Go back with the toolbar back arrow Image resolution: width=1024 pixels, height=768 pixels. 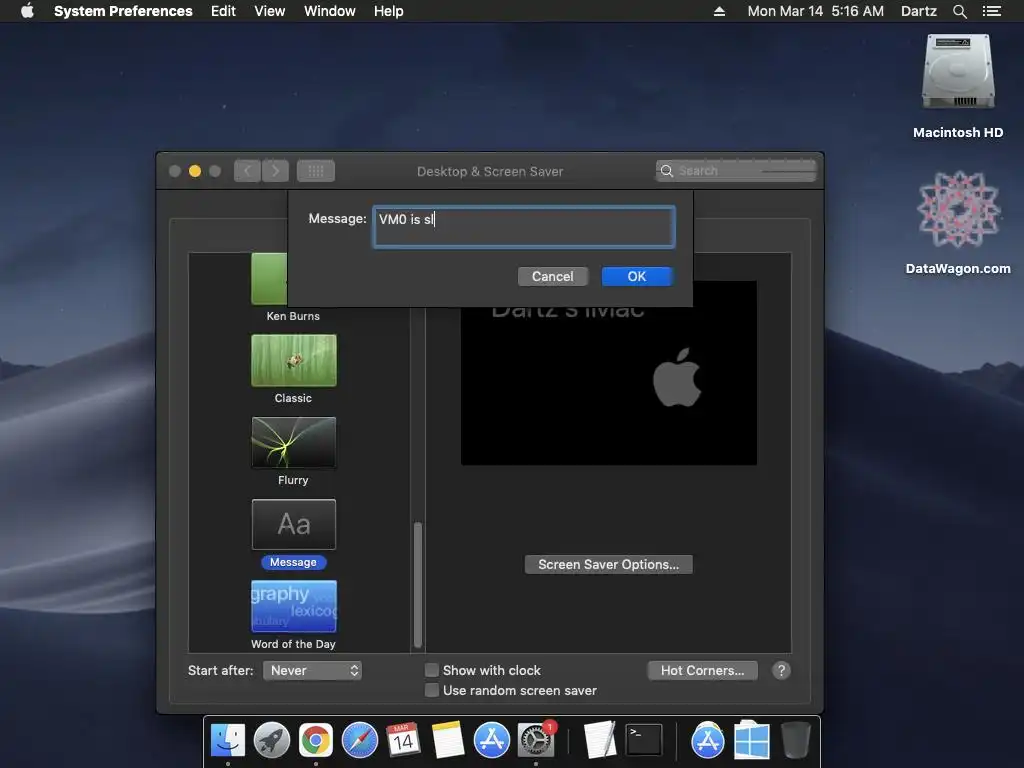click(248, 171)
